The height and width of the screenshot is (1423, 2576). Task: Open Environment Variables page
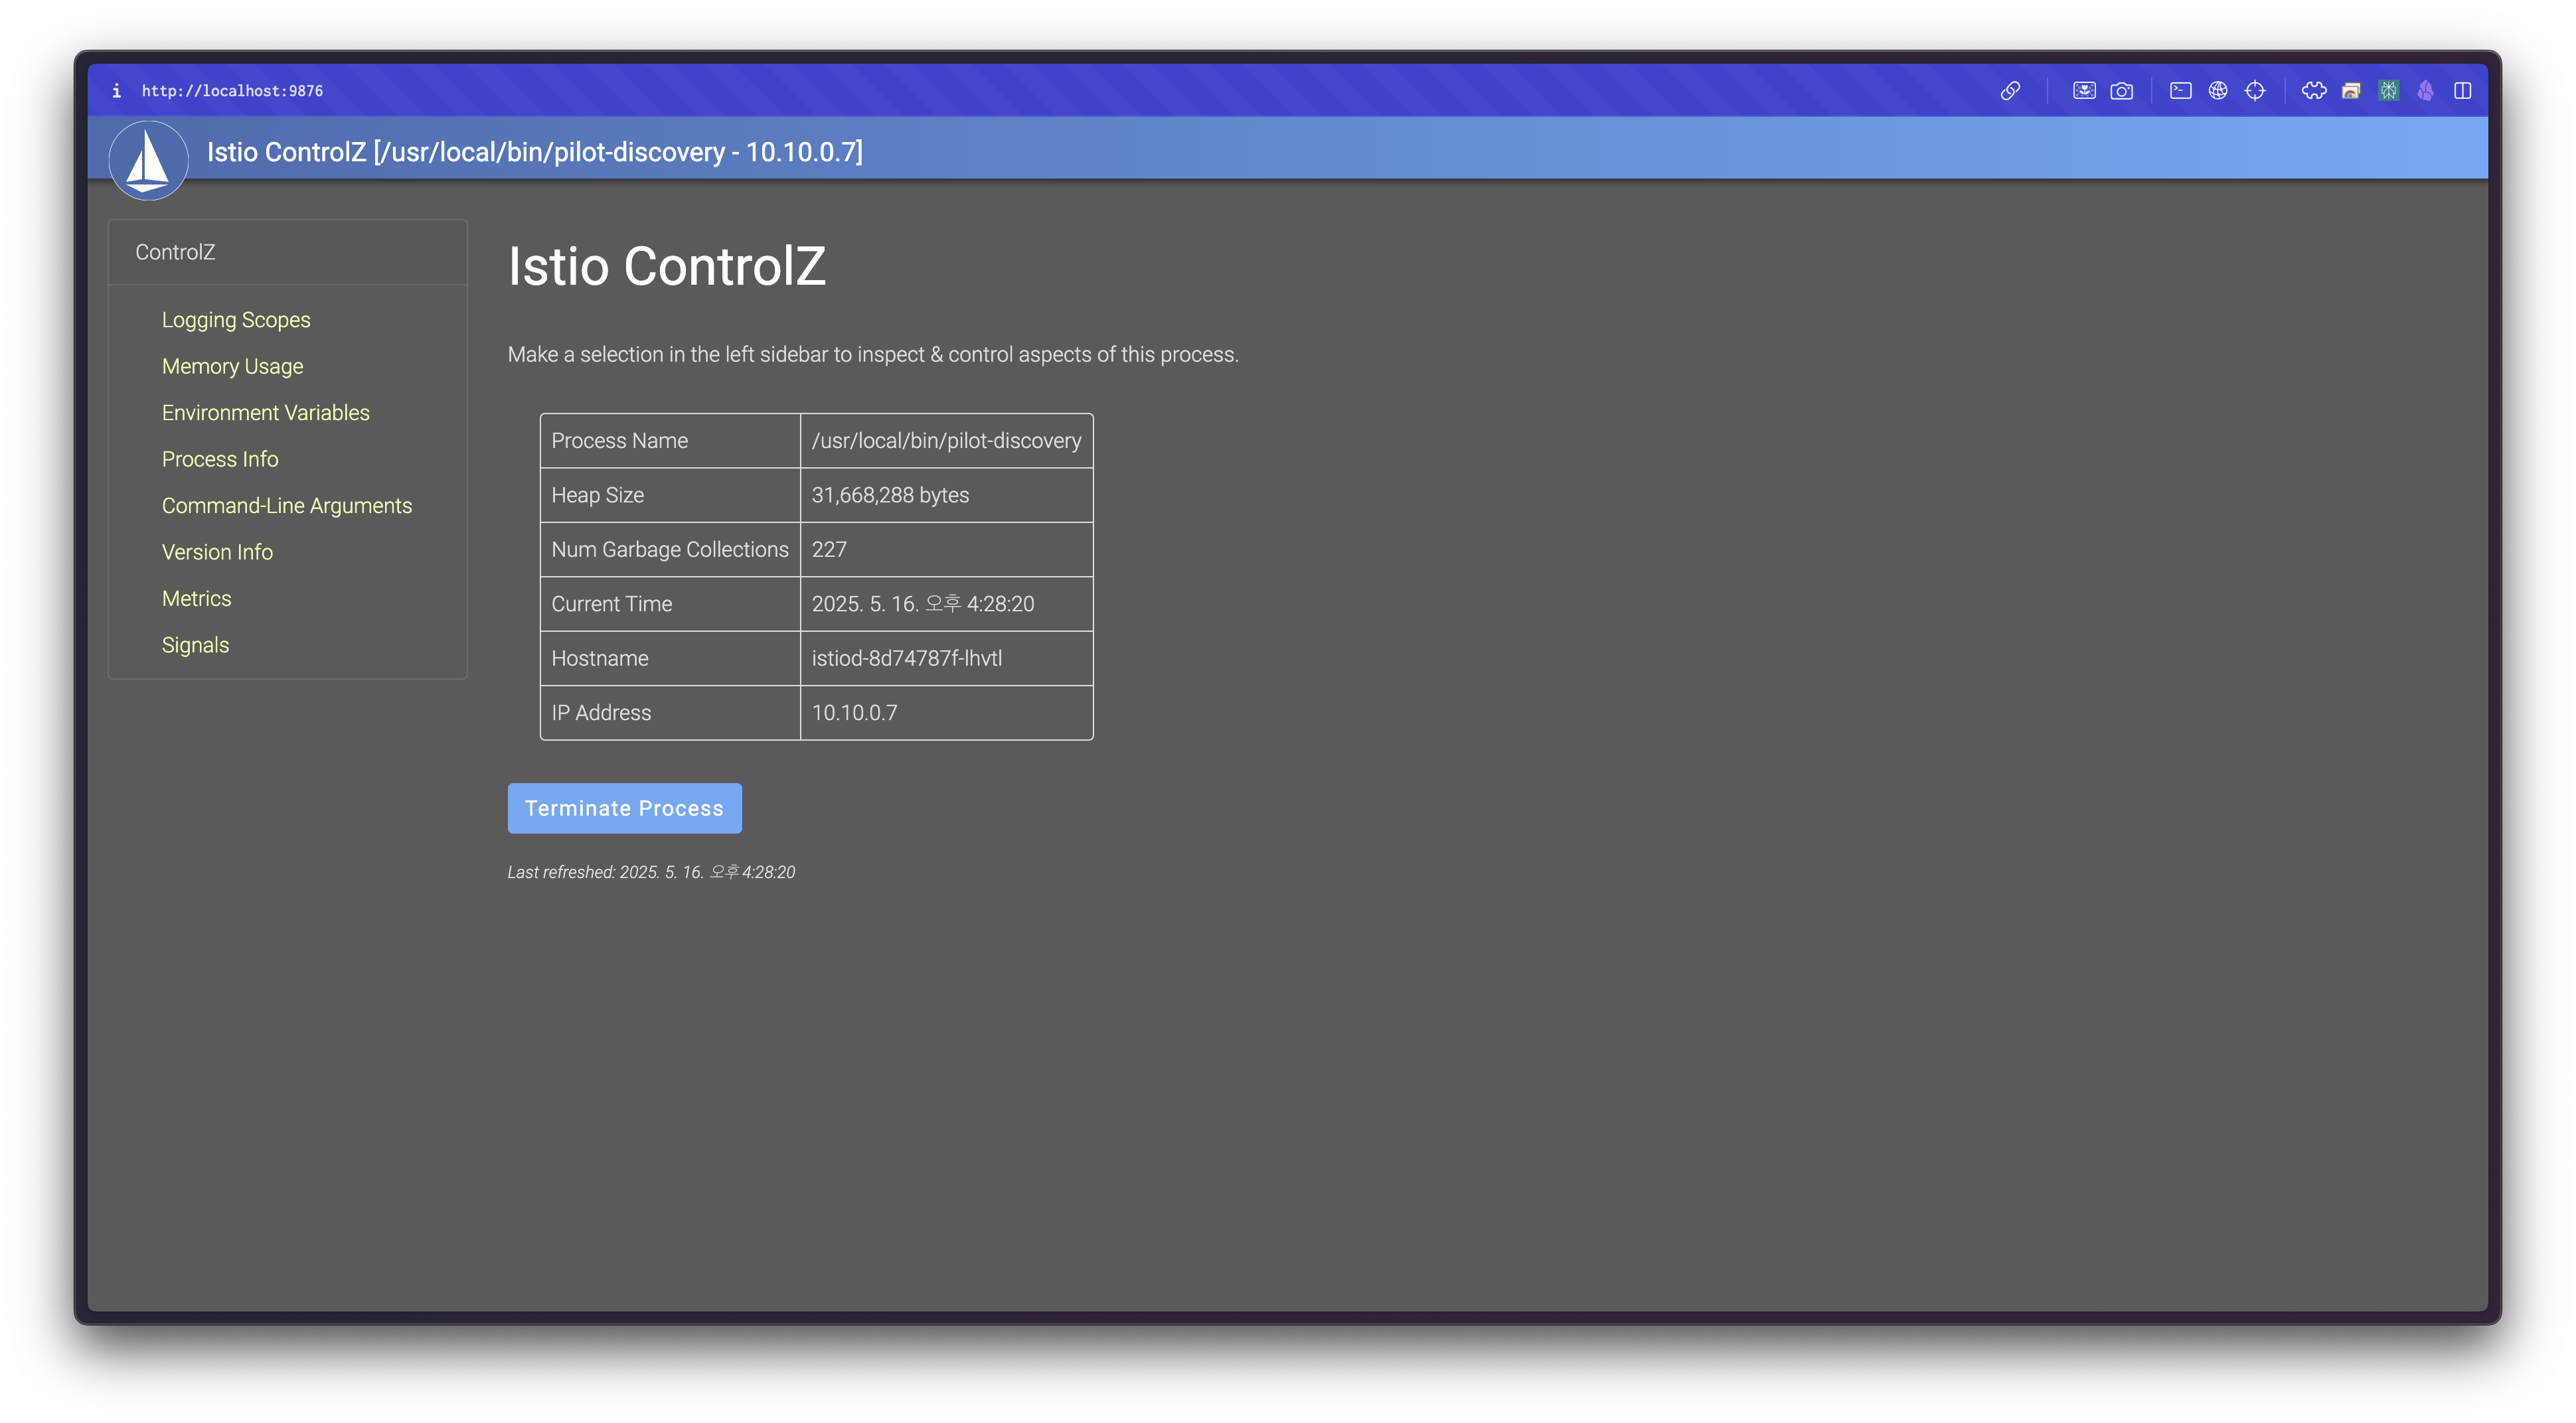pos(265,413)
